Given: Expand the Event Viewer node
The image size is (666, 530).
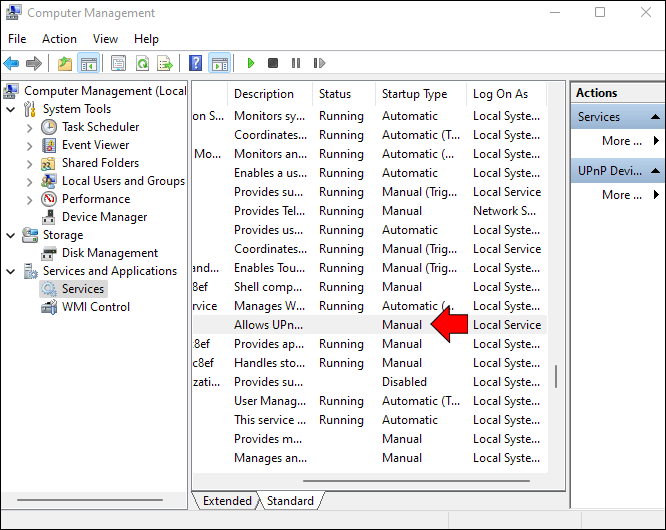Looking at the screenshot, I should point(29,146).
